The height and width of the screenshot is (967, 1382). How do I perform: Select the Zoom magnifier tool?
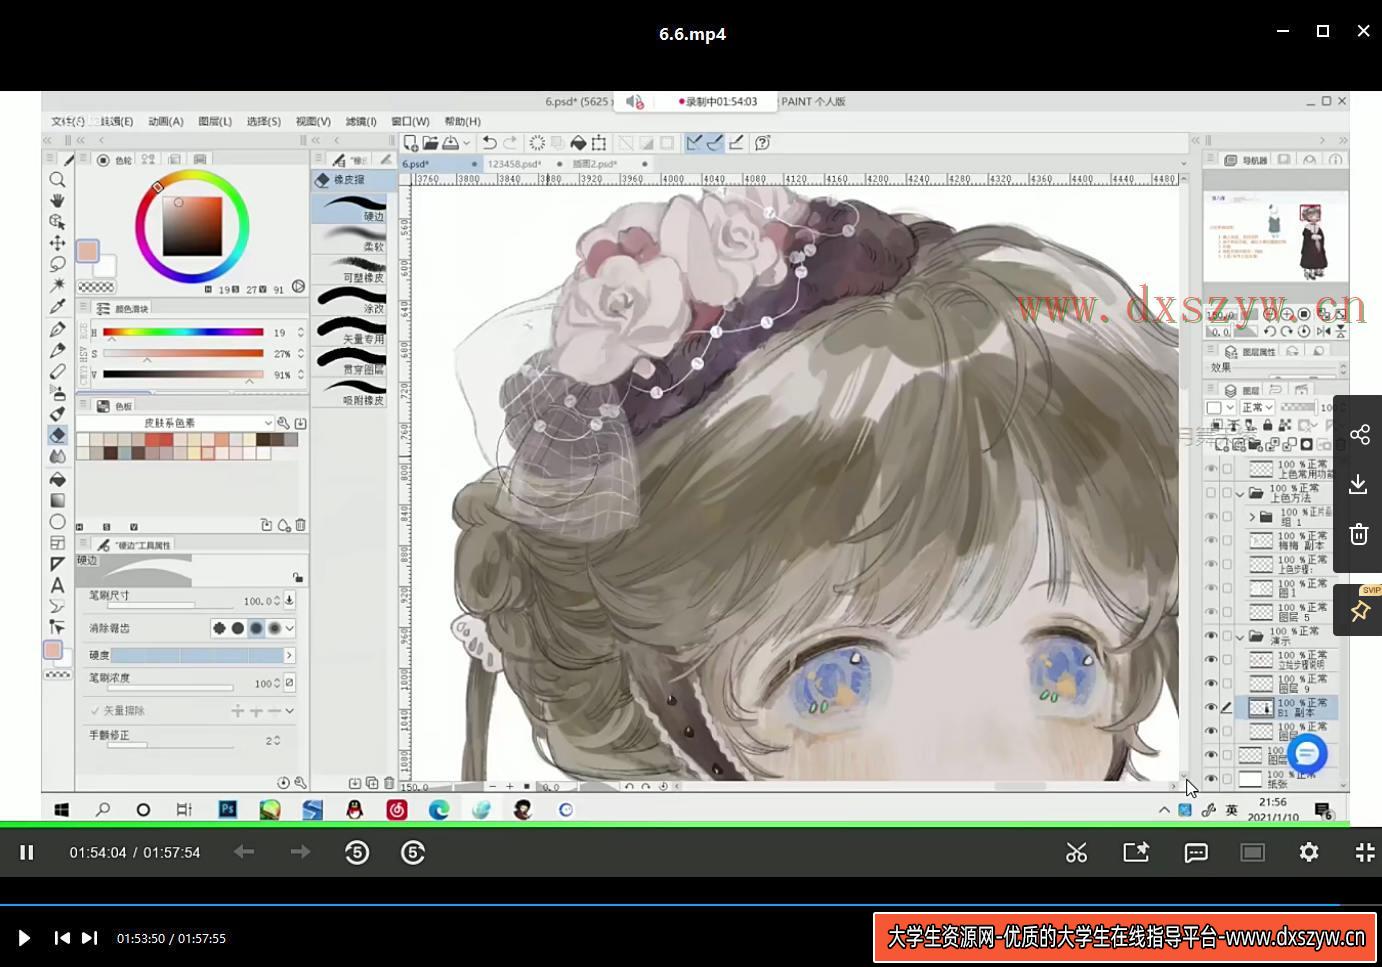click(57, 179)
